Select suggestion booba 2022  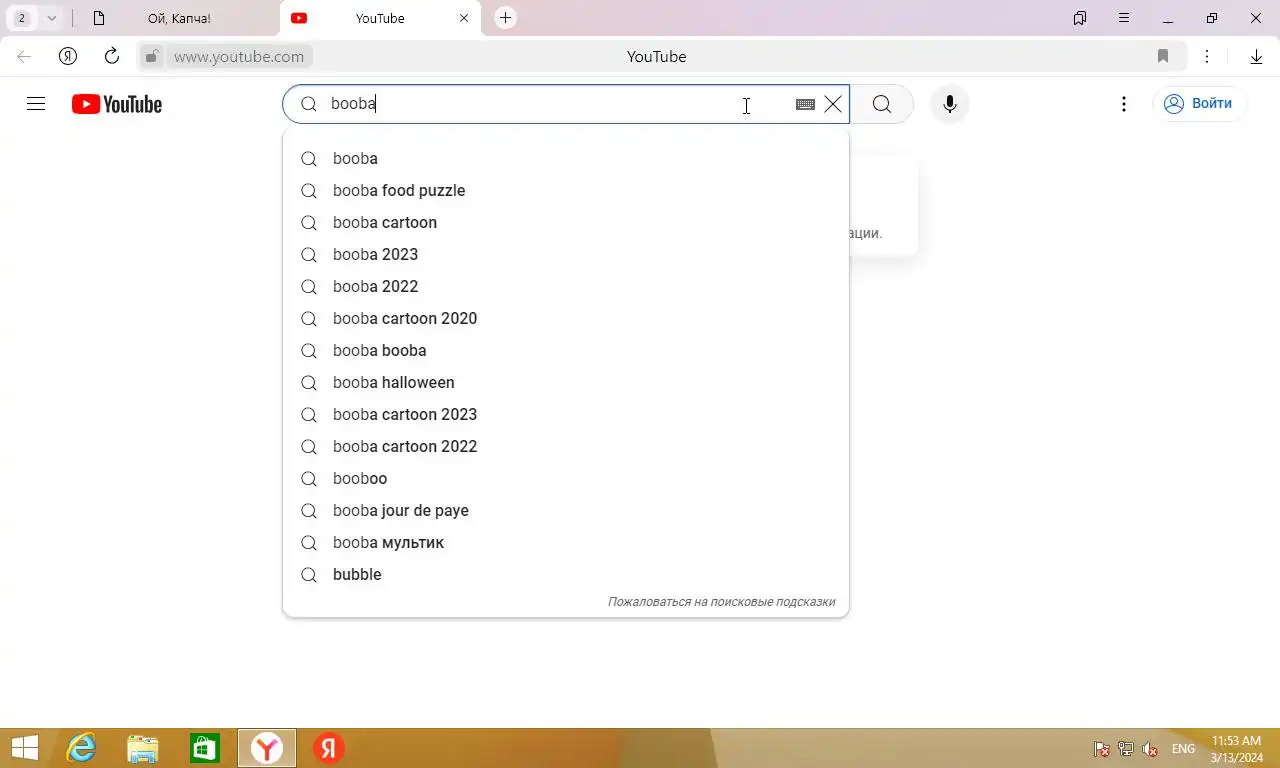point(566,286)
